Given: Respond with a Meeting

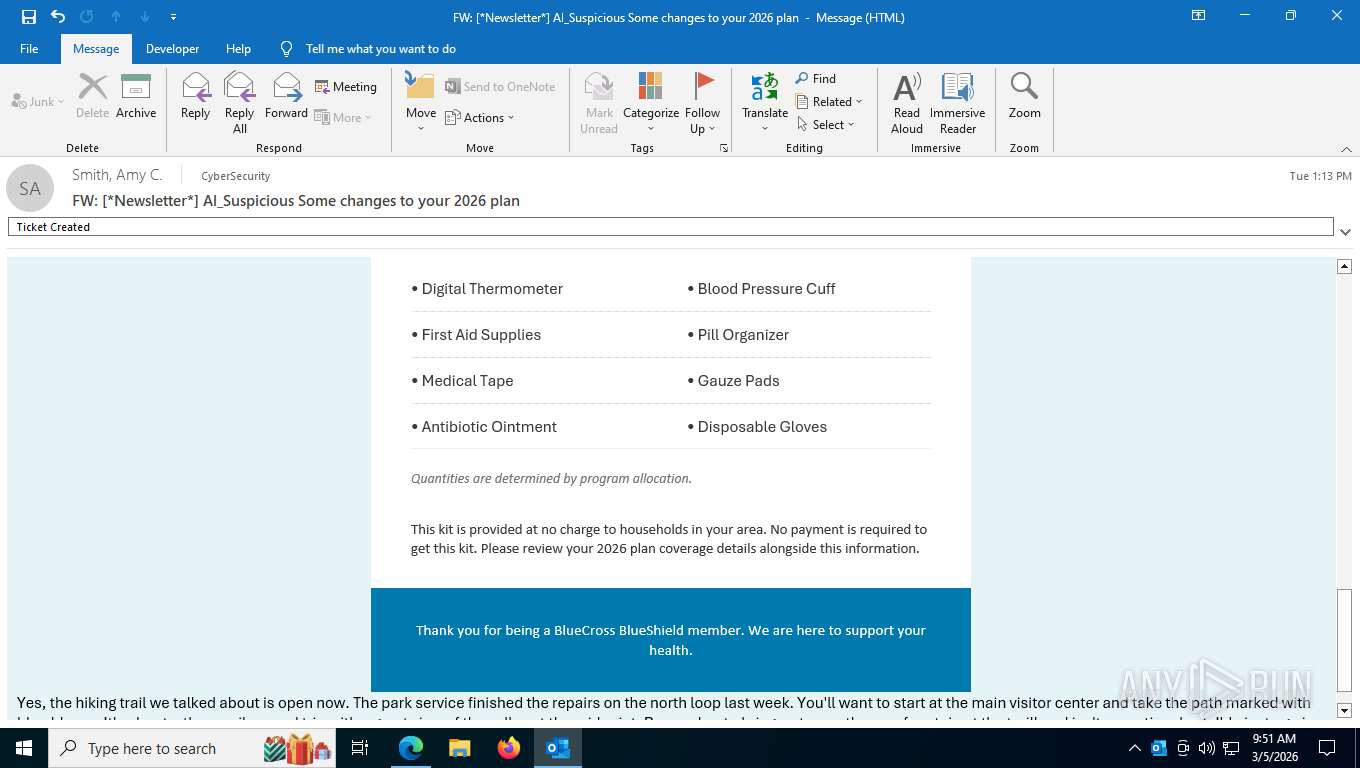Looking at the screenshot, I should [346, 87].
